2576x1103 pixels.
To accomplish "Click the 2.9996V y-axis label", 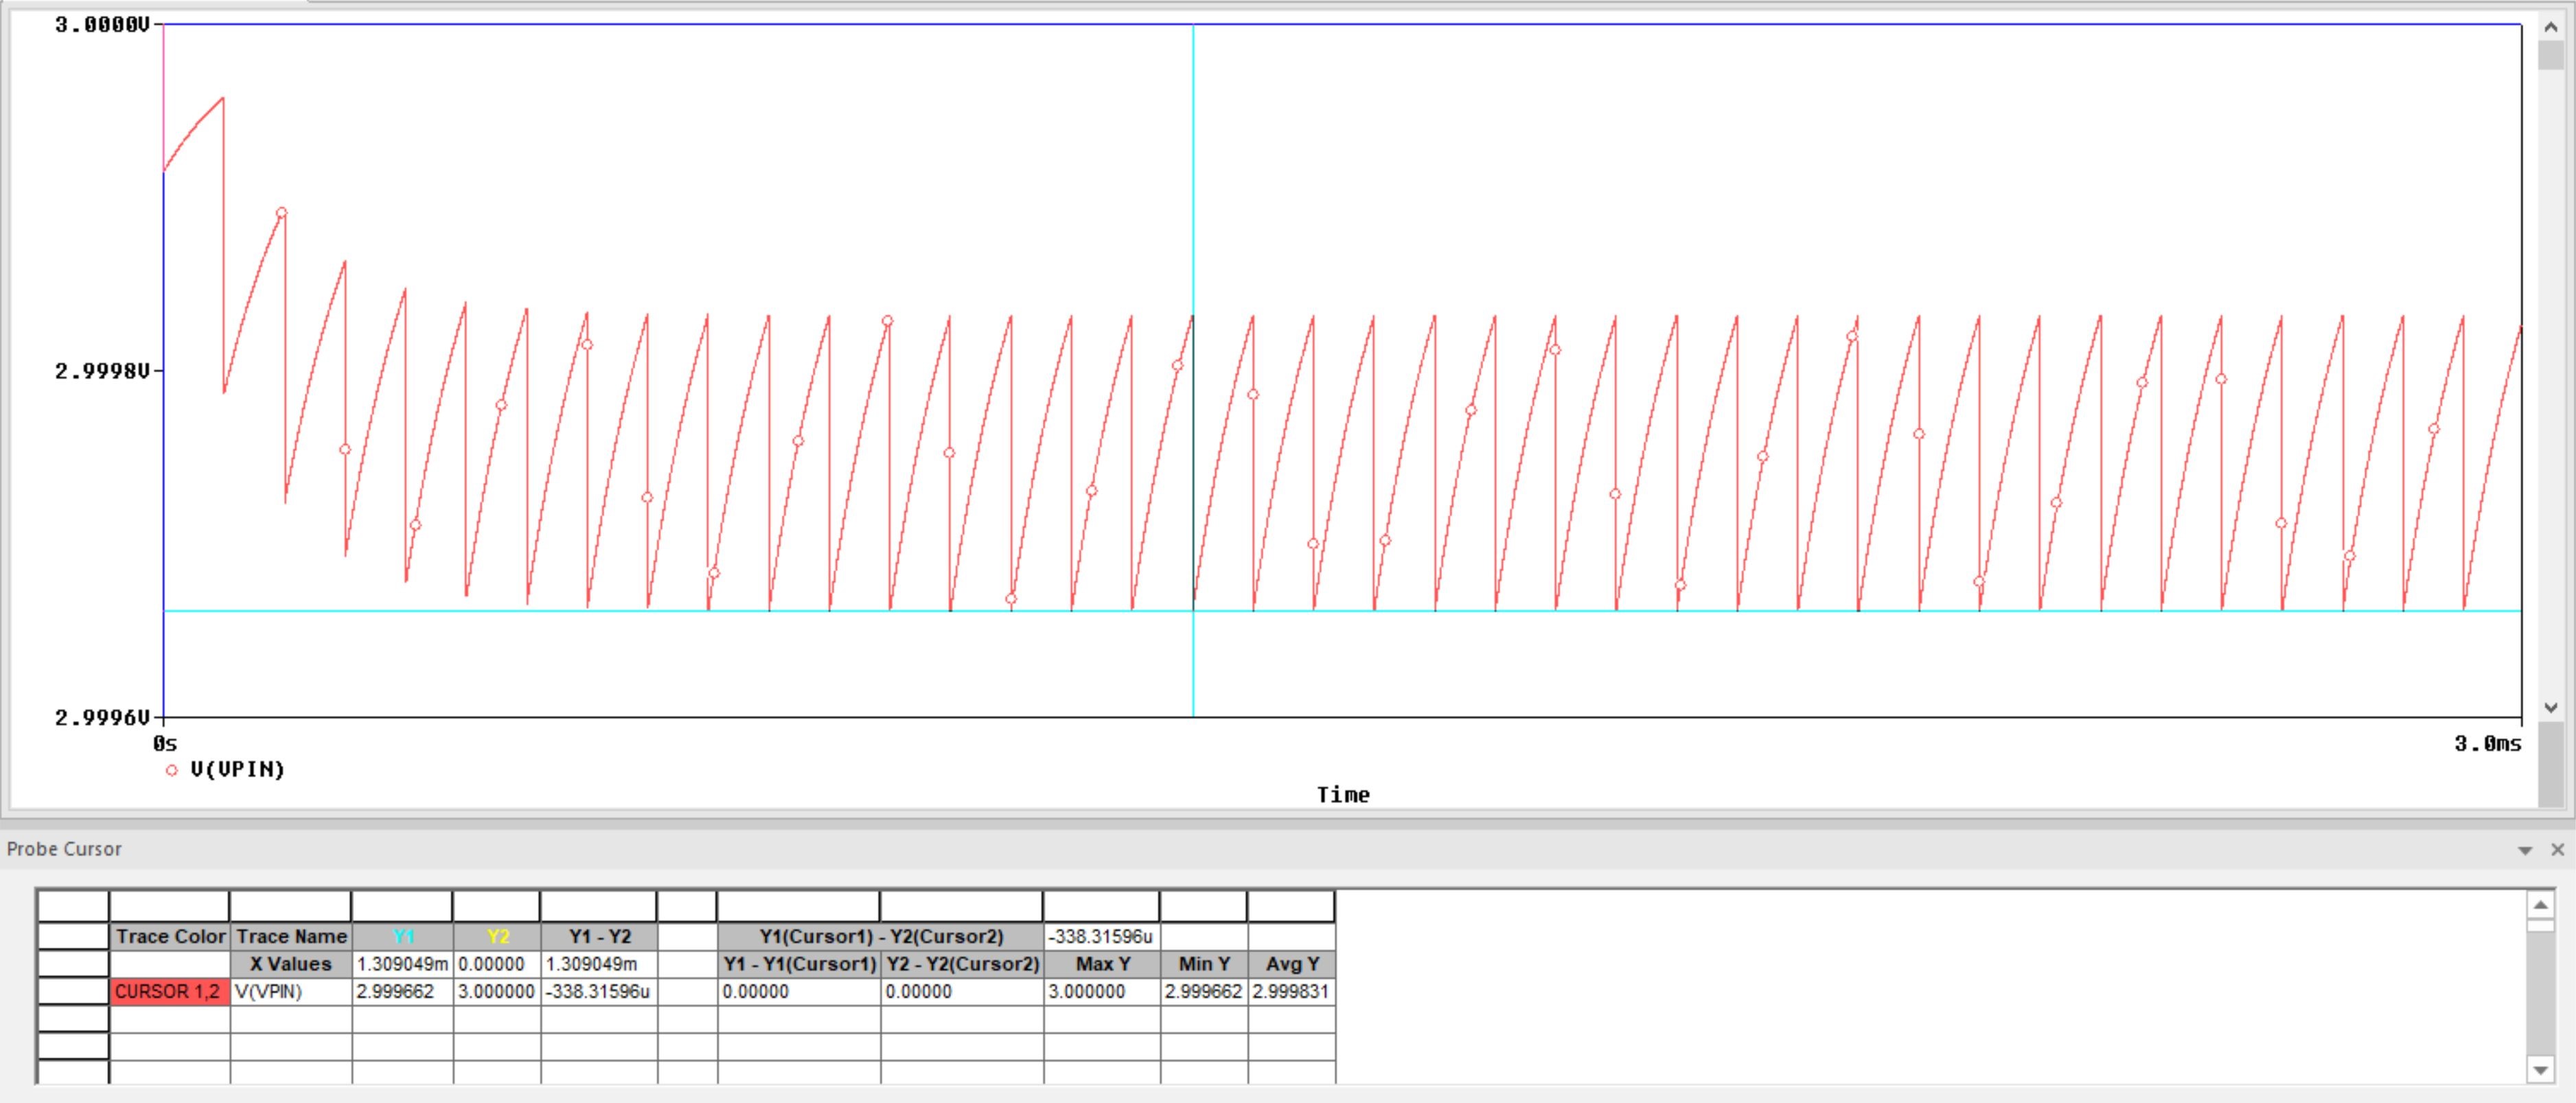I will (x=102, y=718).
